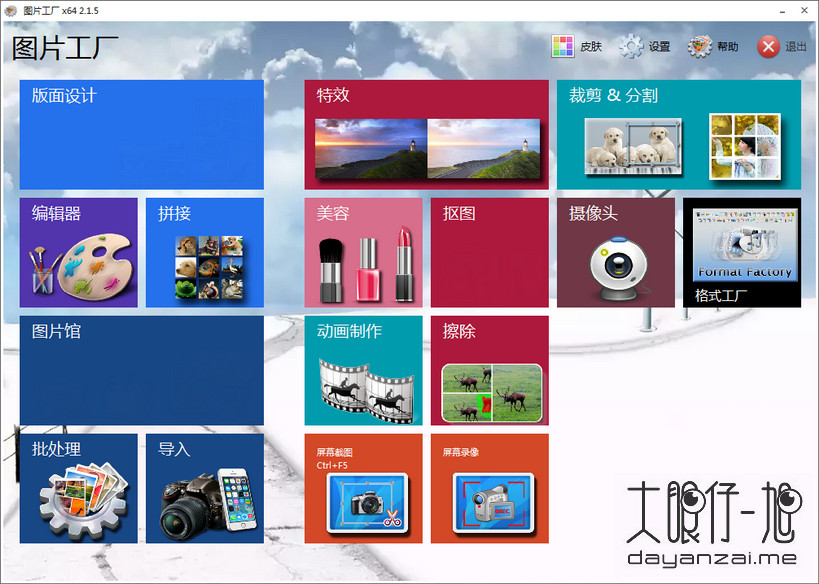
Task: Click the split grid photo icon
Action: click(x=745, y=146)
